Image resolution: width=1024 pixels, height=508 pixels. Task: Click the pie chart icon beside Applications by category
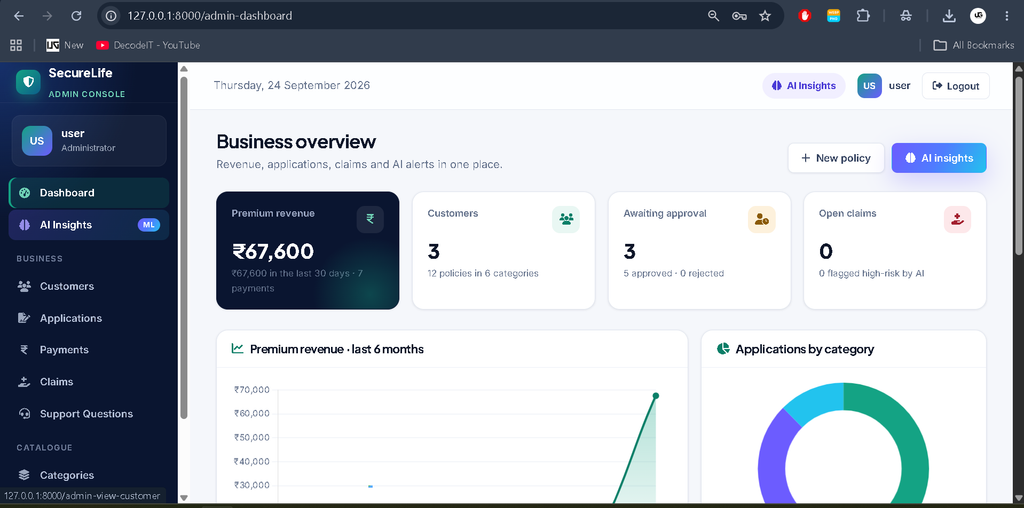(x=723, y=349)
